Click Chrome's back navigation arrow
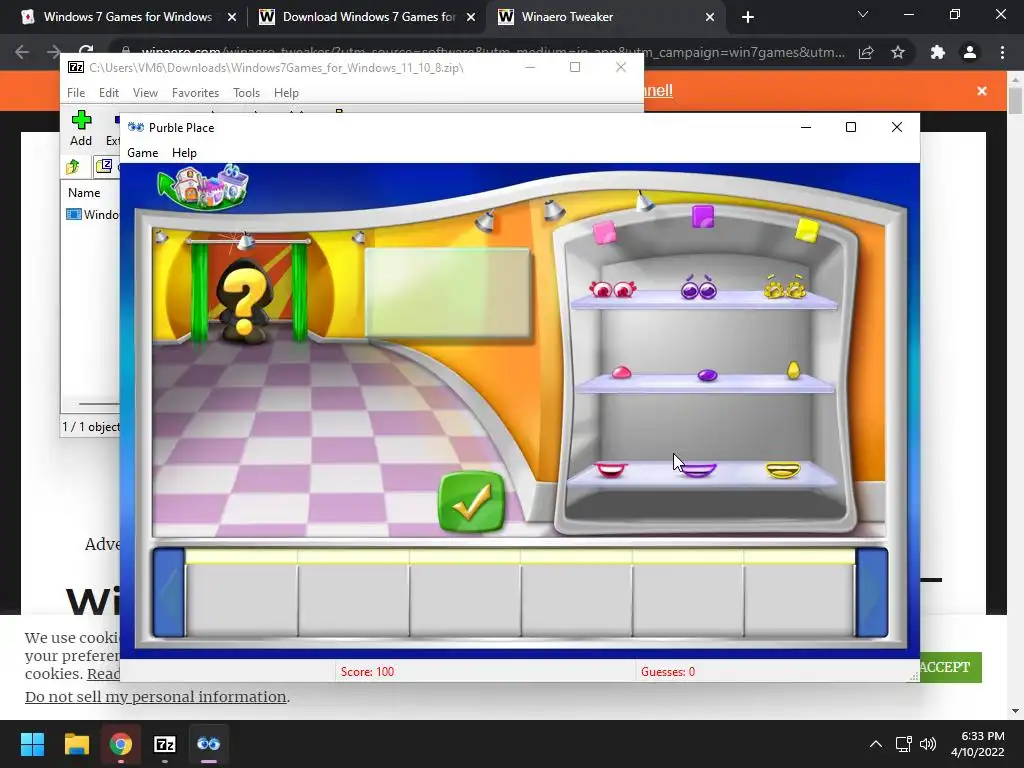The height and width of the screenshot is (768, 1024). pyautogui.click(x=22, y=52)
